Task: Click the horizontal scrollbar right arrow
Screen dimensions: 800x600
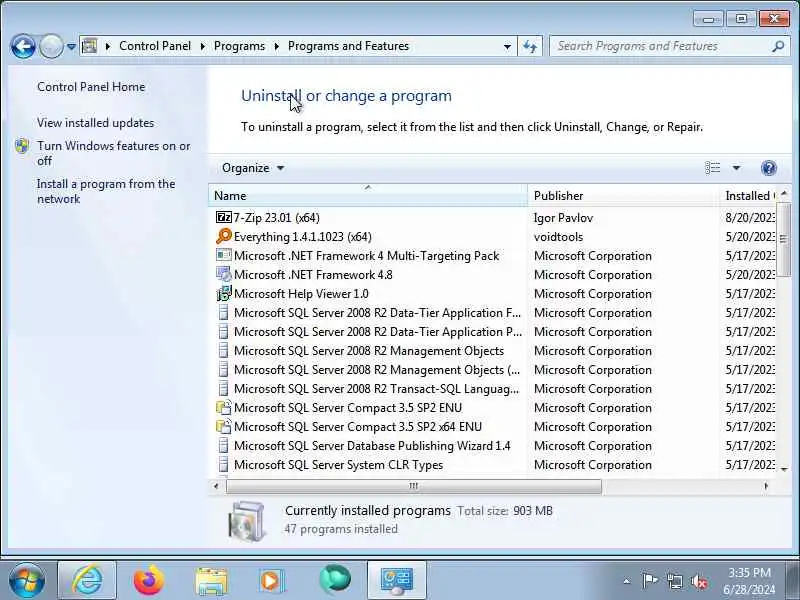Action: pos(766,486)
